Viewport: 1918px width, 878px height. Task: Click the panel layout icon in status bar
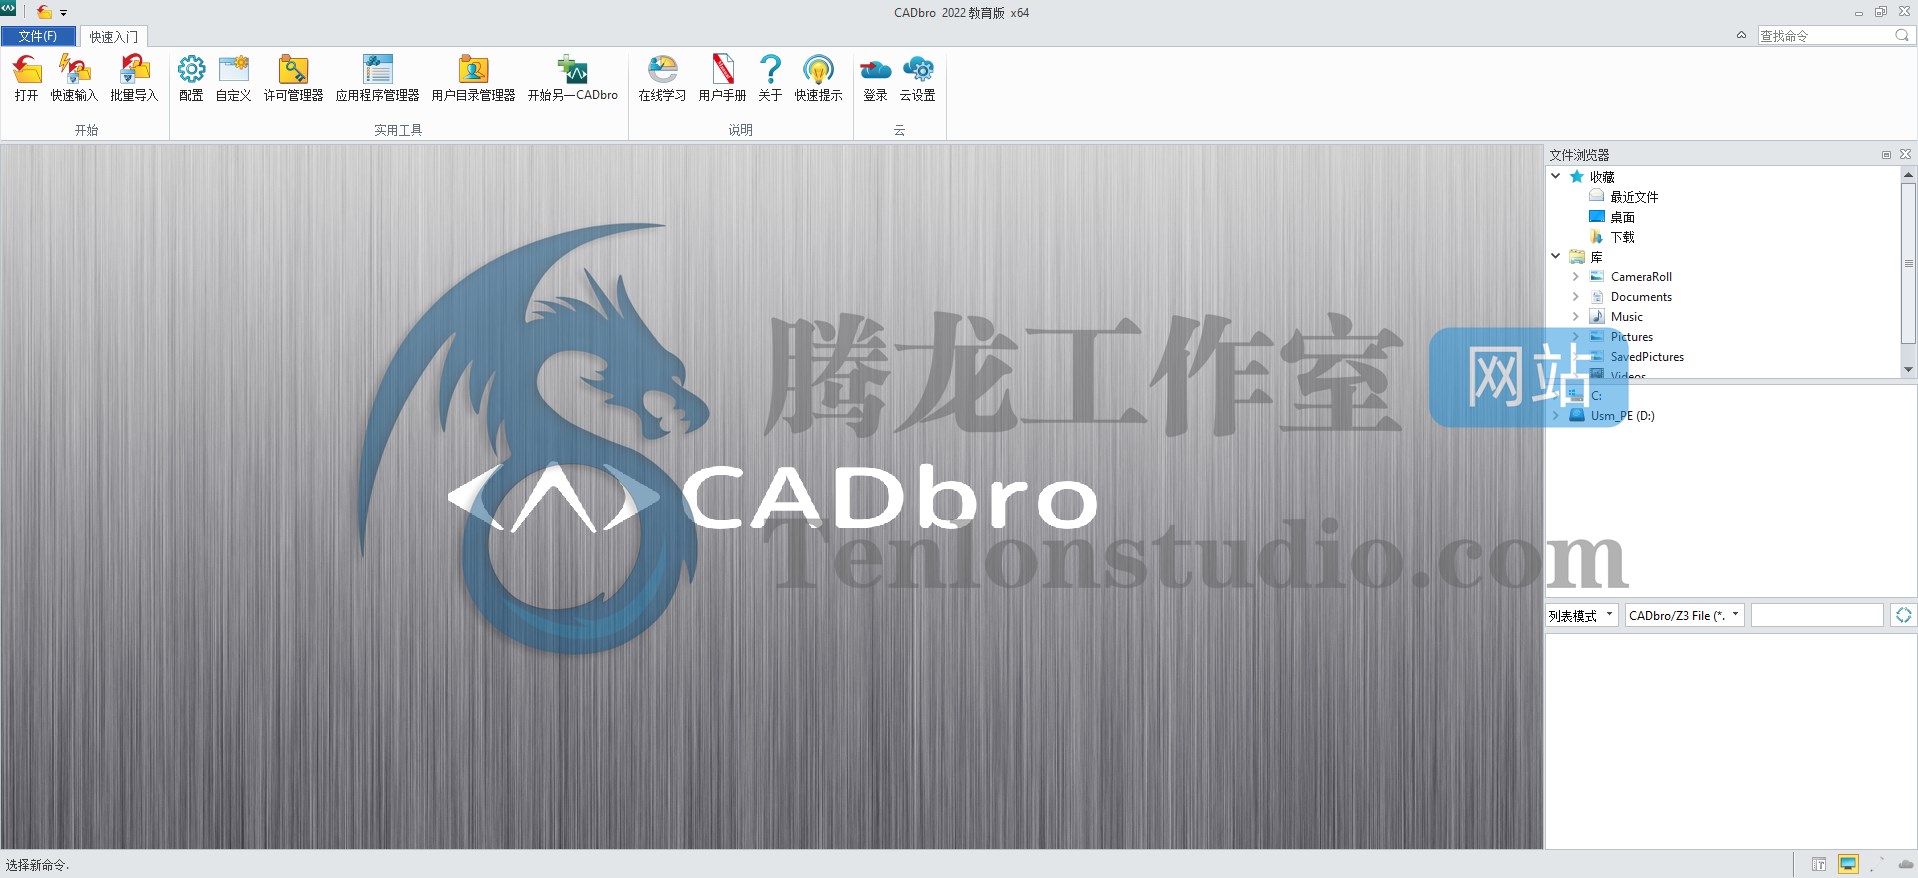point(1819,864)
